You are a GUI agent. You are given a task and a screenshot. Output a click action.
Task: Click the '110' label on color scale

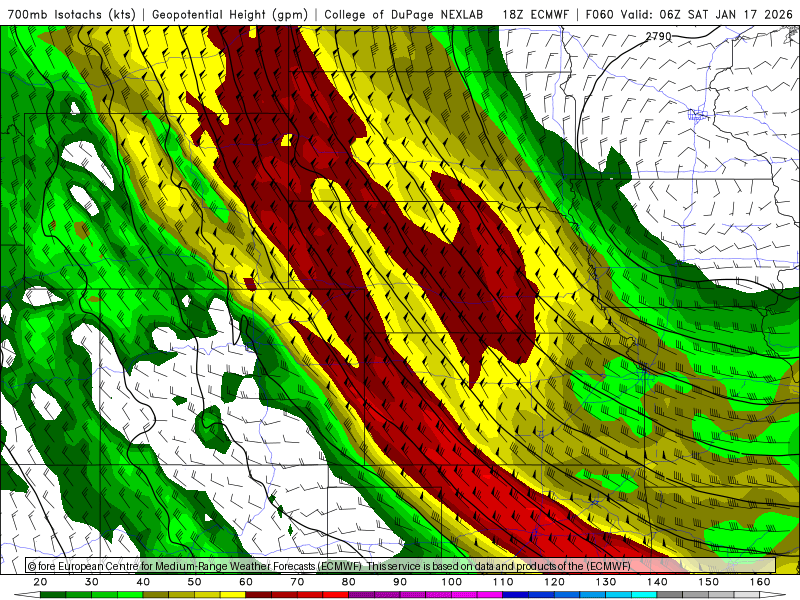pyautogui.click(x=503, y=582)
